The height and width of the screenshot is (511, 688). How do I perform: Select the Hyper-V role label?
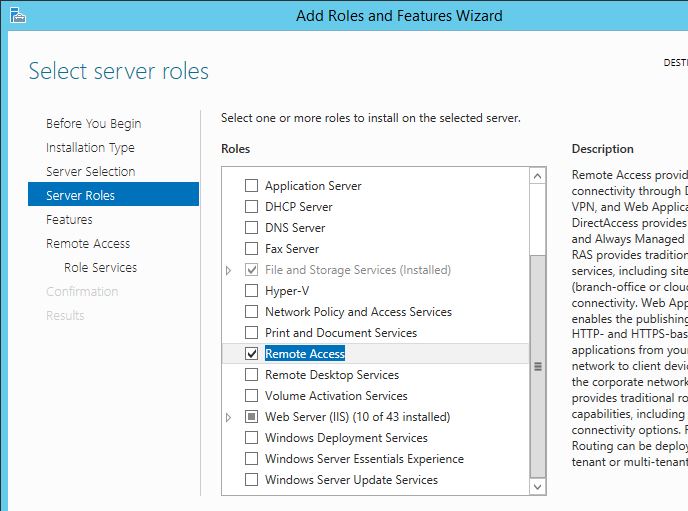tap(287, 291)
